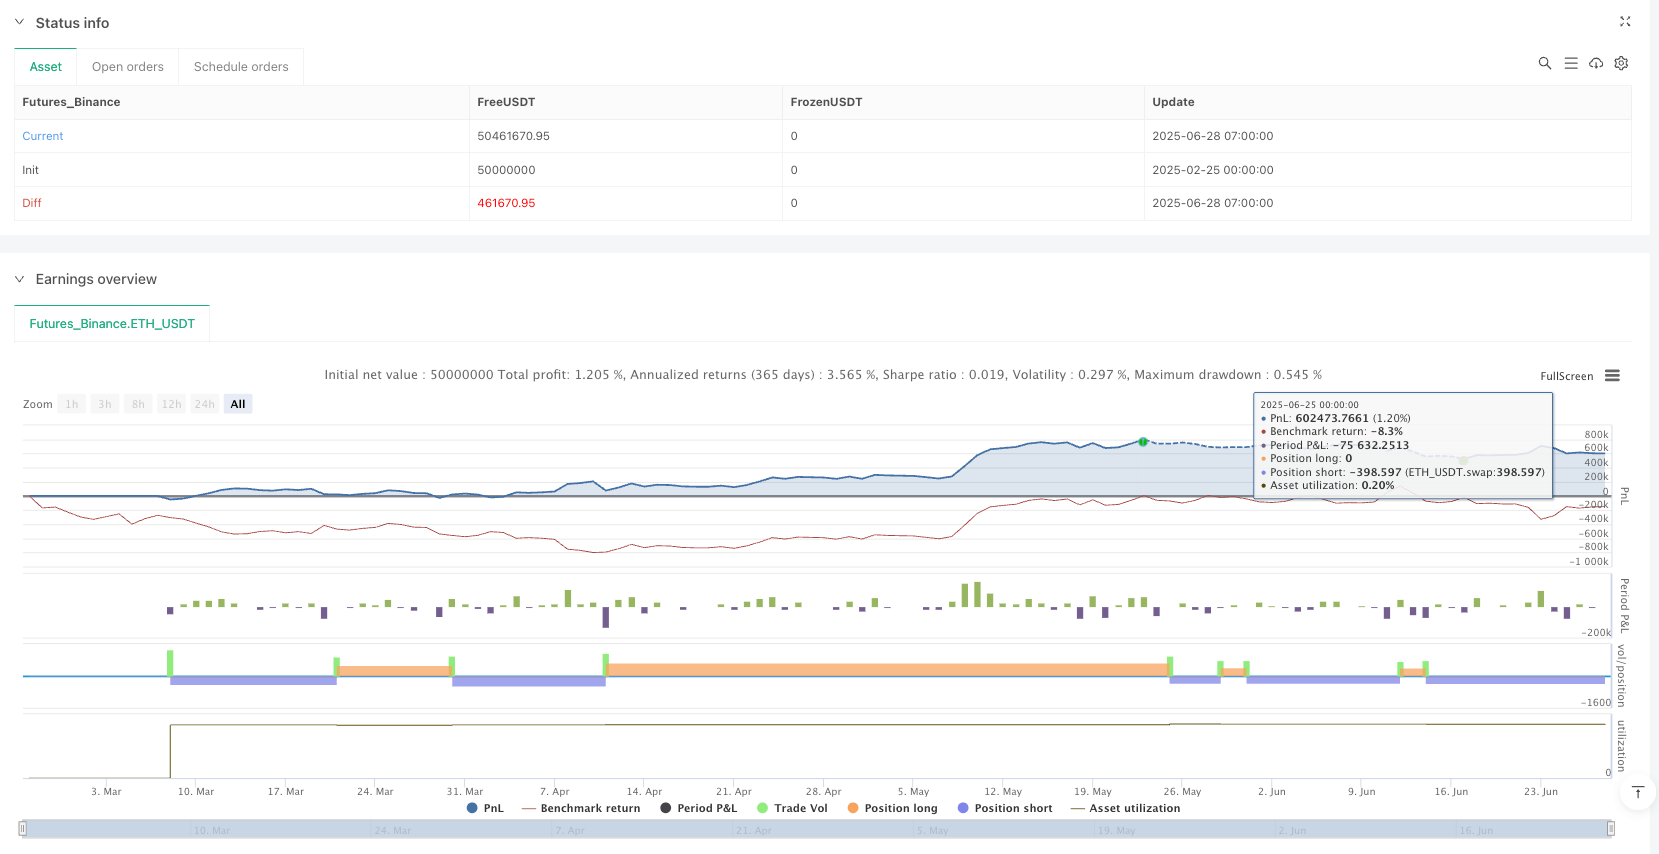Click the FullScreen chart button
Viewport: 1659px width, 854px height.
click(1566, 376)
